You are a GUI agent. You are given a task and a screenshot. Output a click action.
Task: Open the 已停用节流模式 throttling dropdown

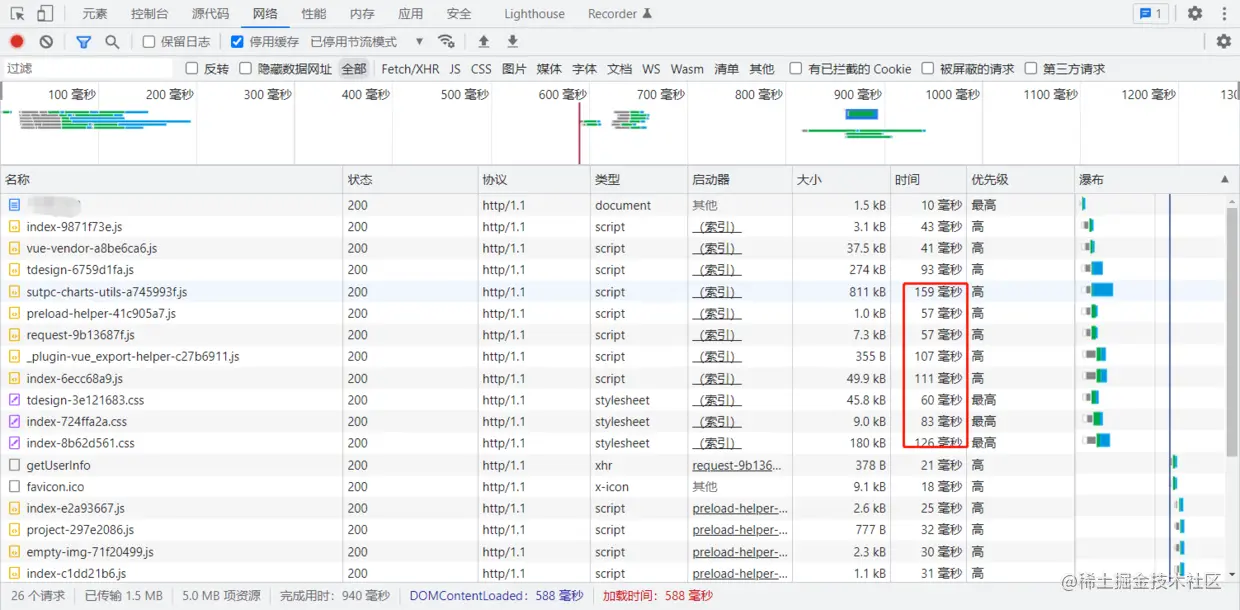(362, 42)
